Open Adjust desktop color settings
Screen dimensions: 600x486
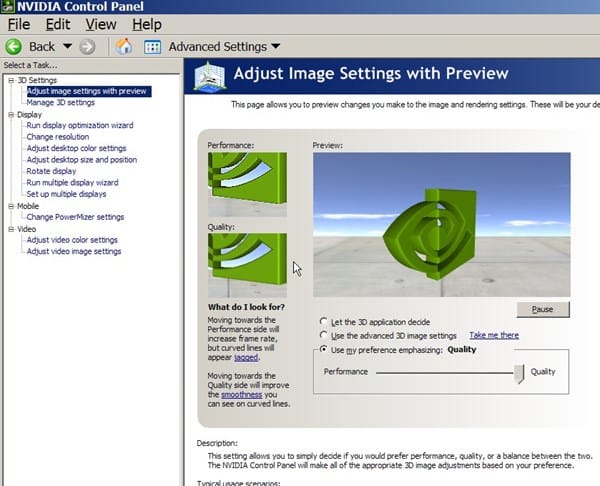(x=77, y=148)
